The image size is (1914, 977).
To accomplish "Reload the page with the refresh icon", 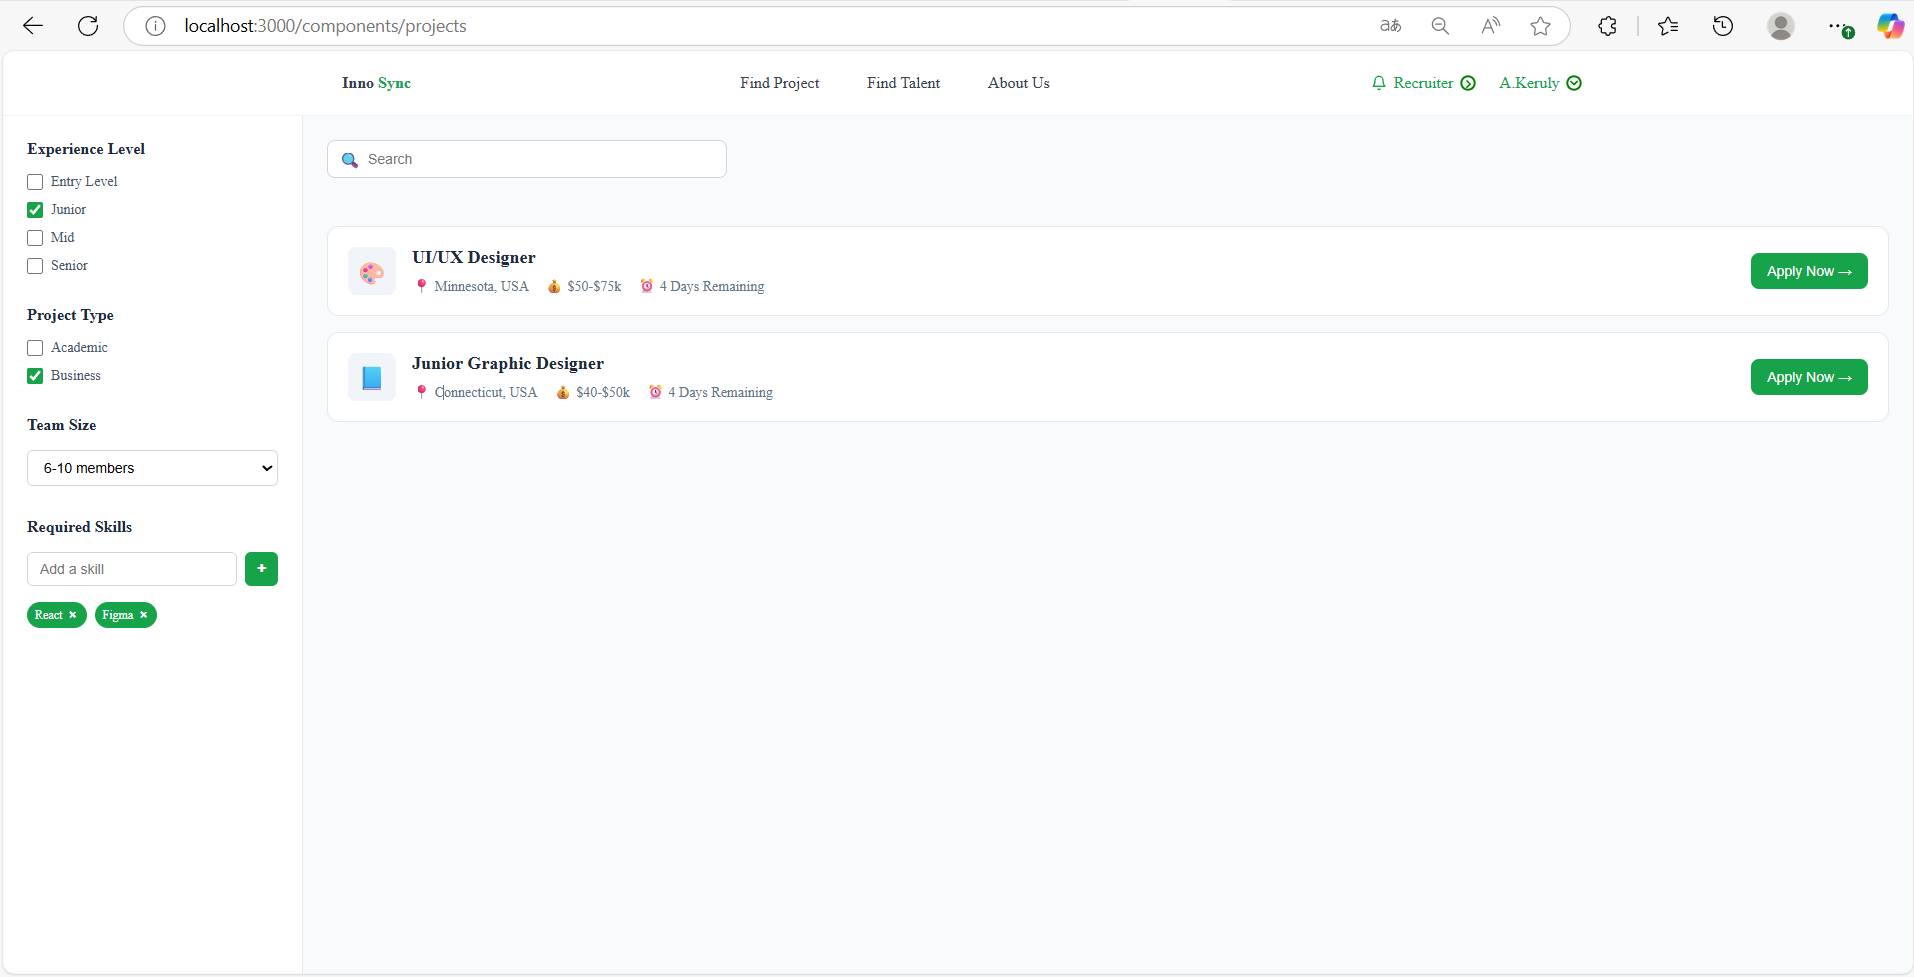I will point(88,26).
